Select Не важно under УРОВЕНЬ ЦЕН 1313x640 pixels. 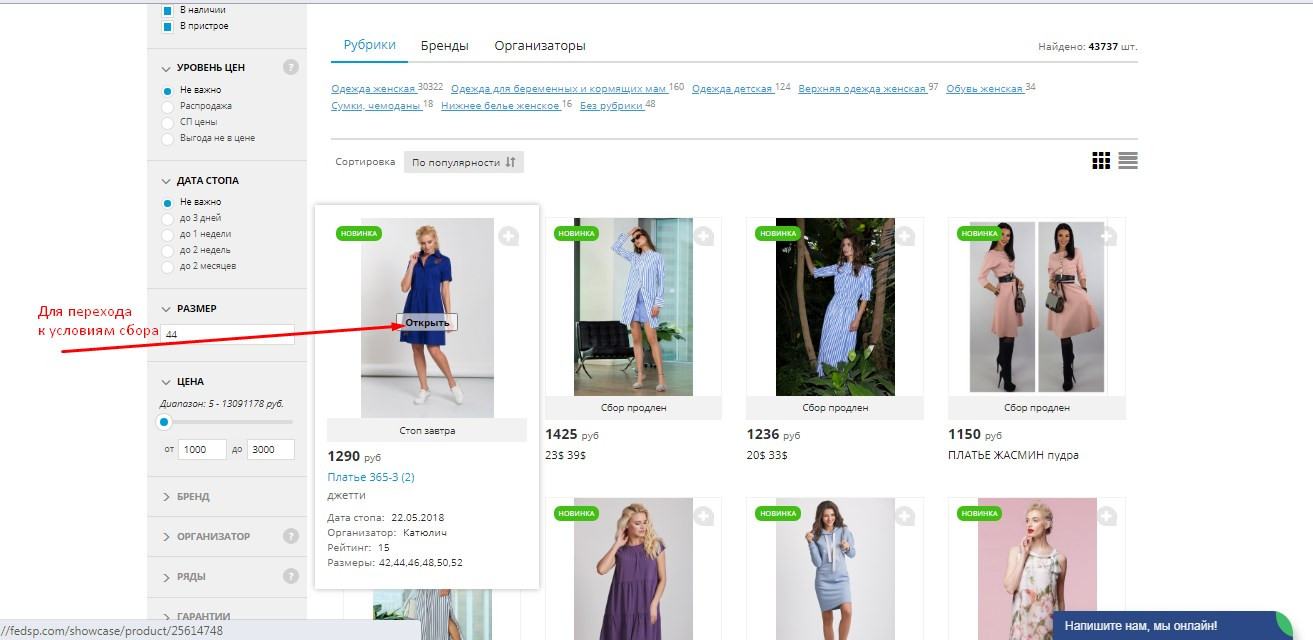pos(168,90)
